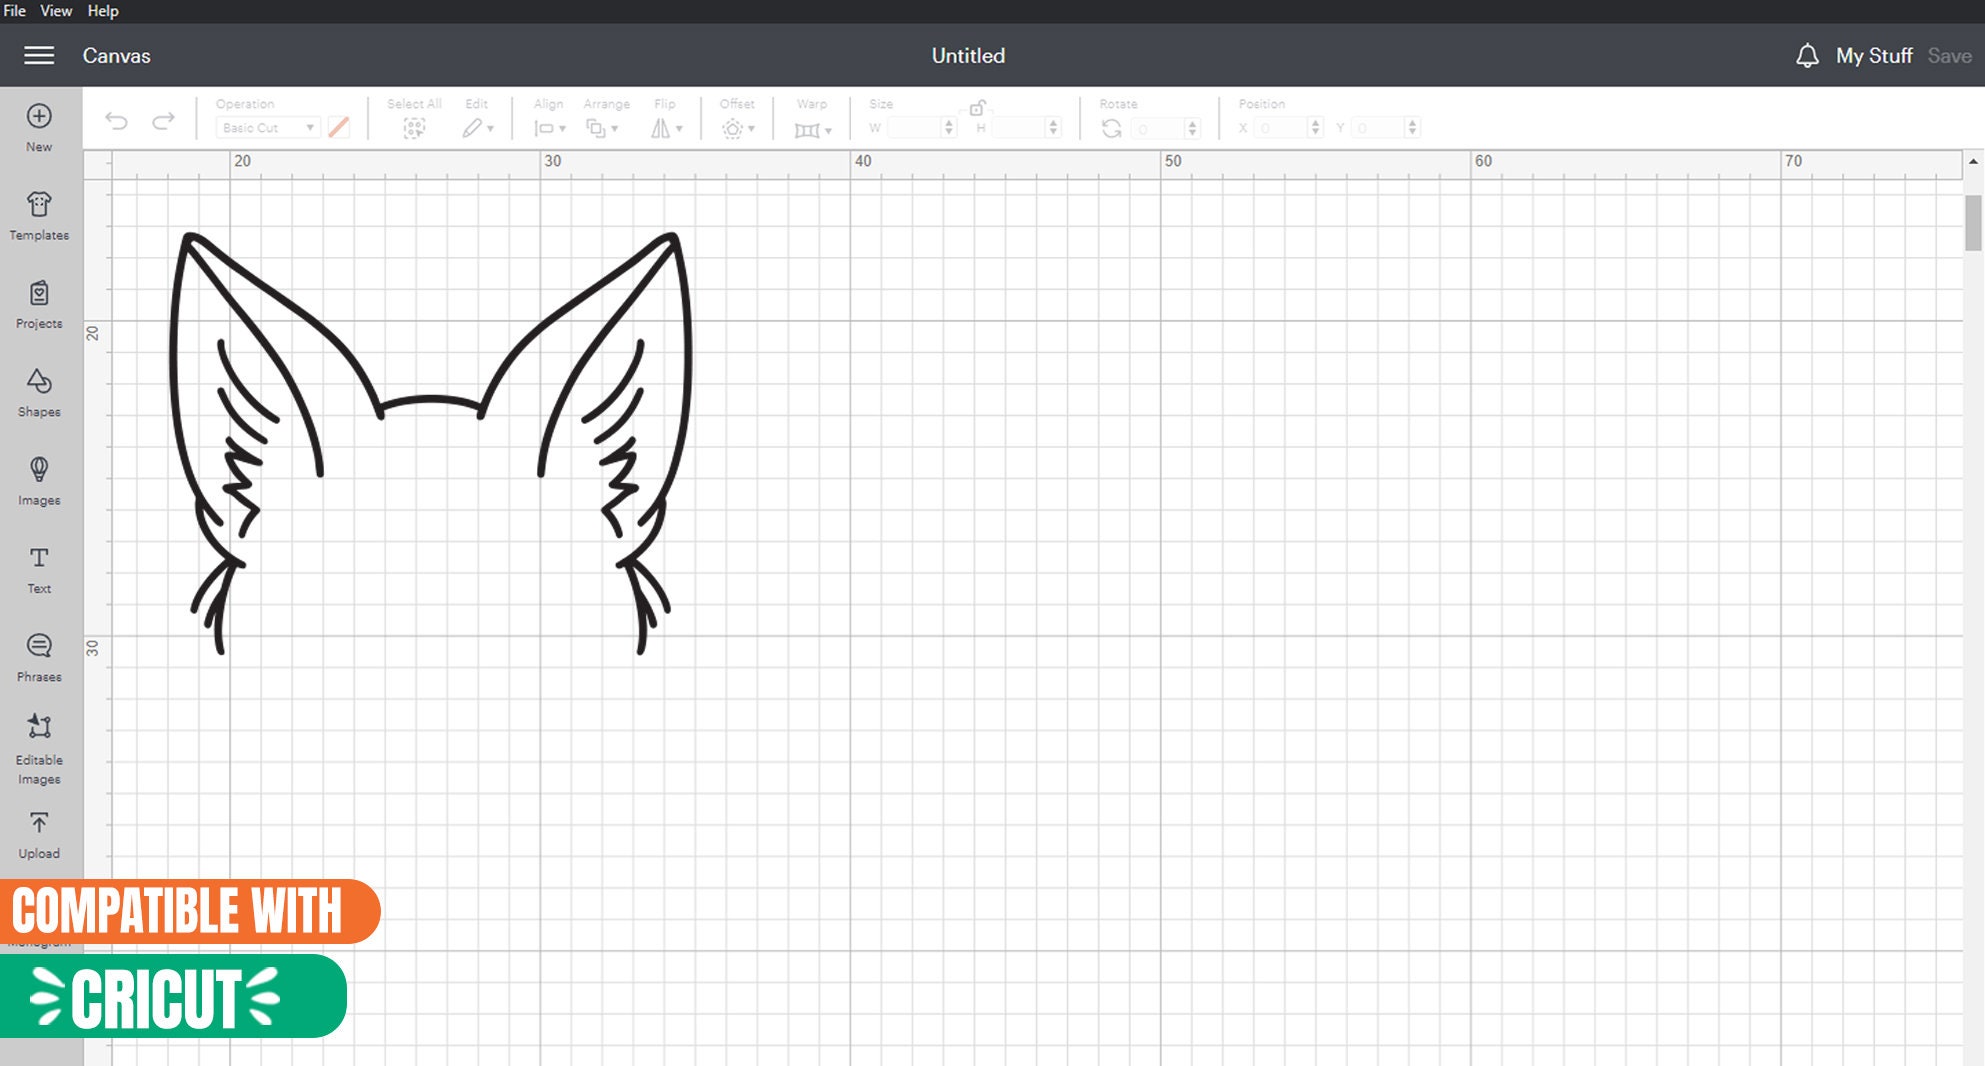Toggle the size aspect-ratio lock
This screenshot has height=1066, width=1985.
tap(977, 108)
